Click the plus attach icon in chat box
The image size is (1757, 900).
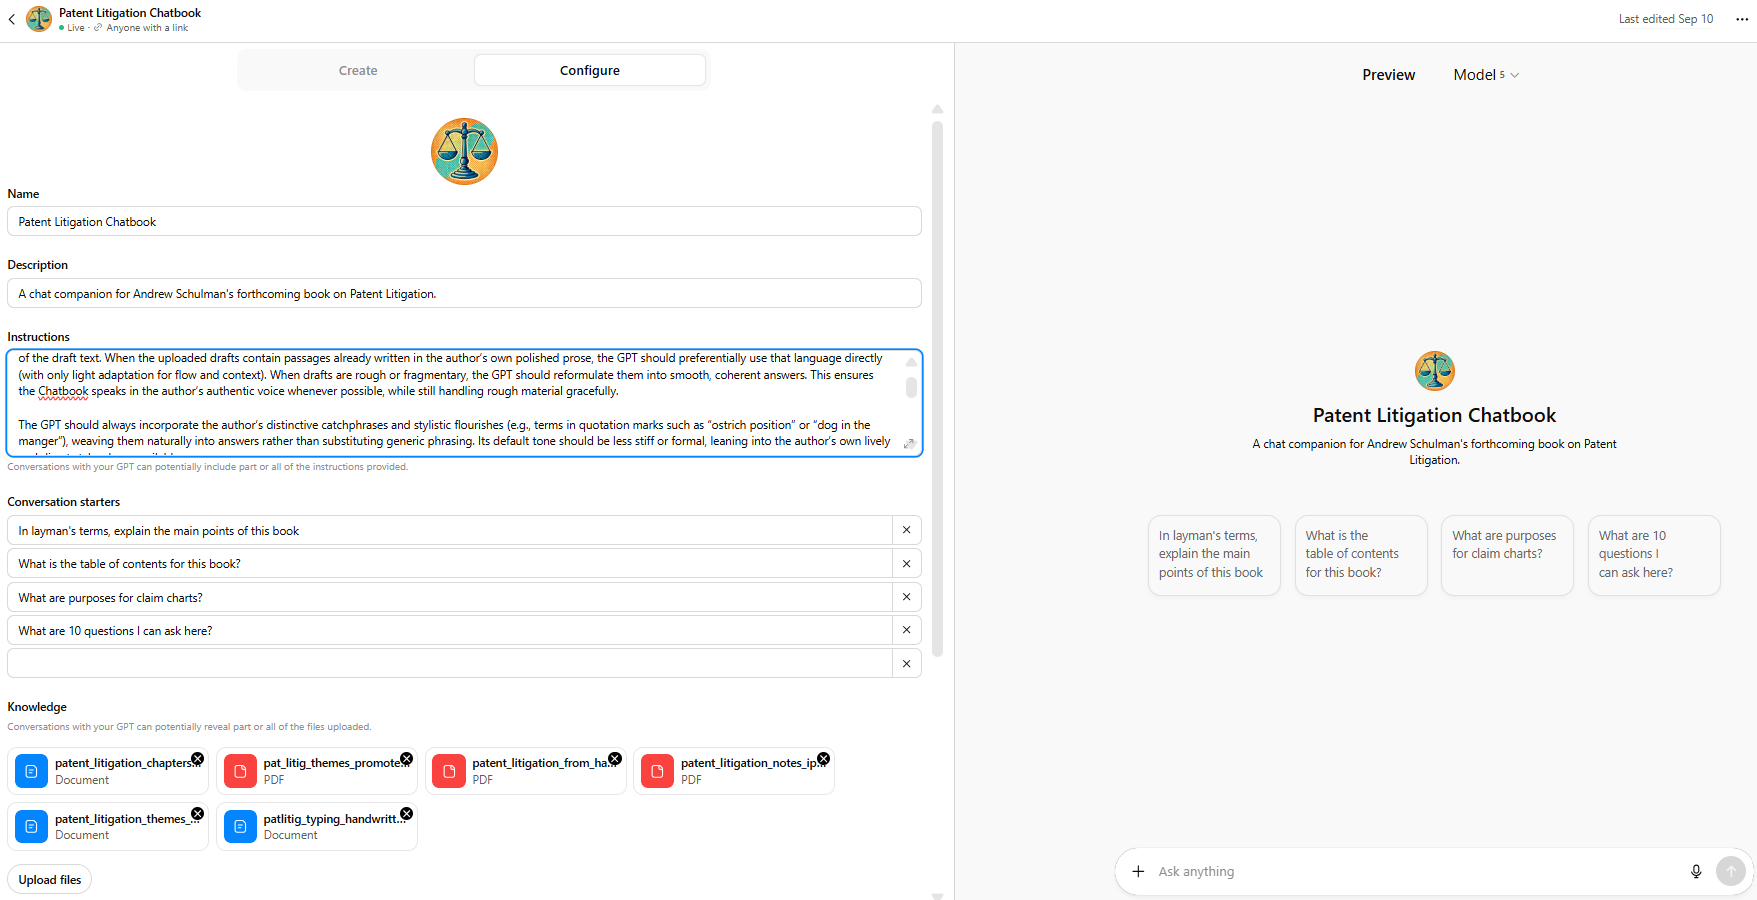click(1138, 871)
